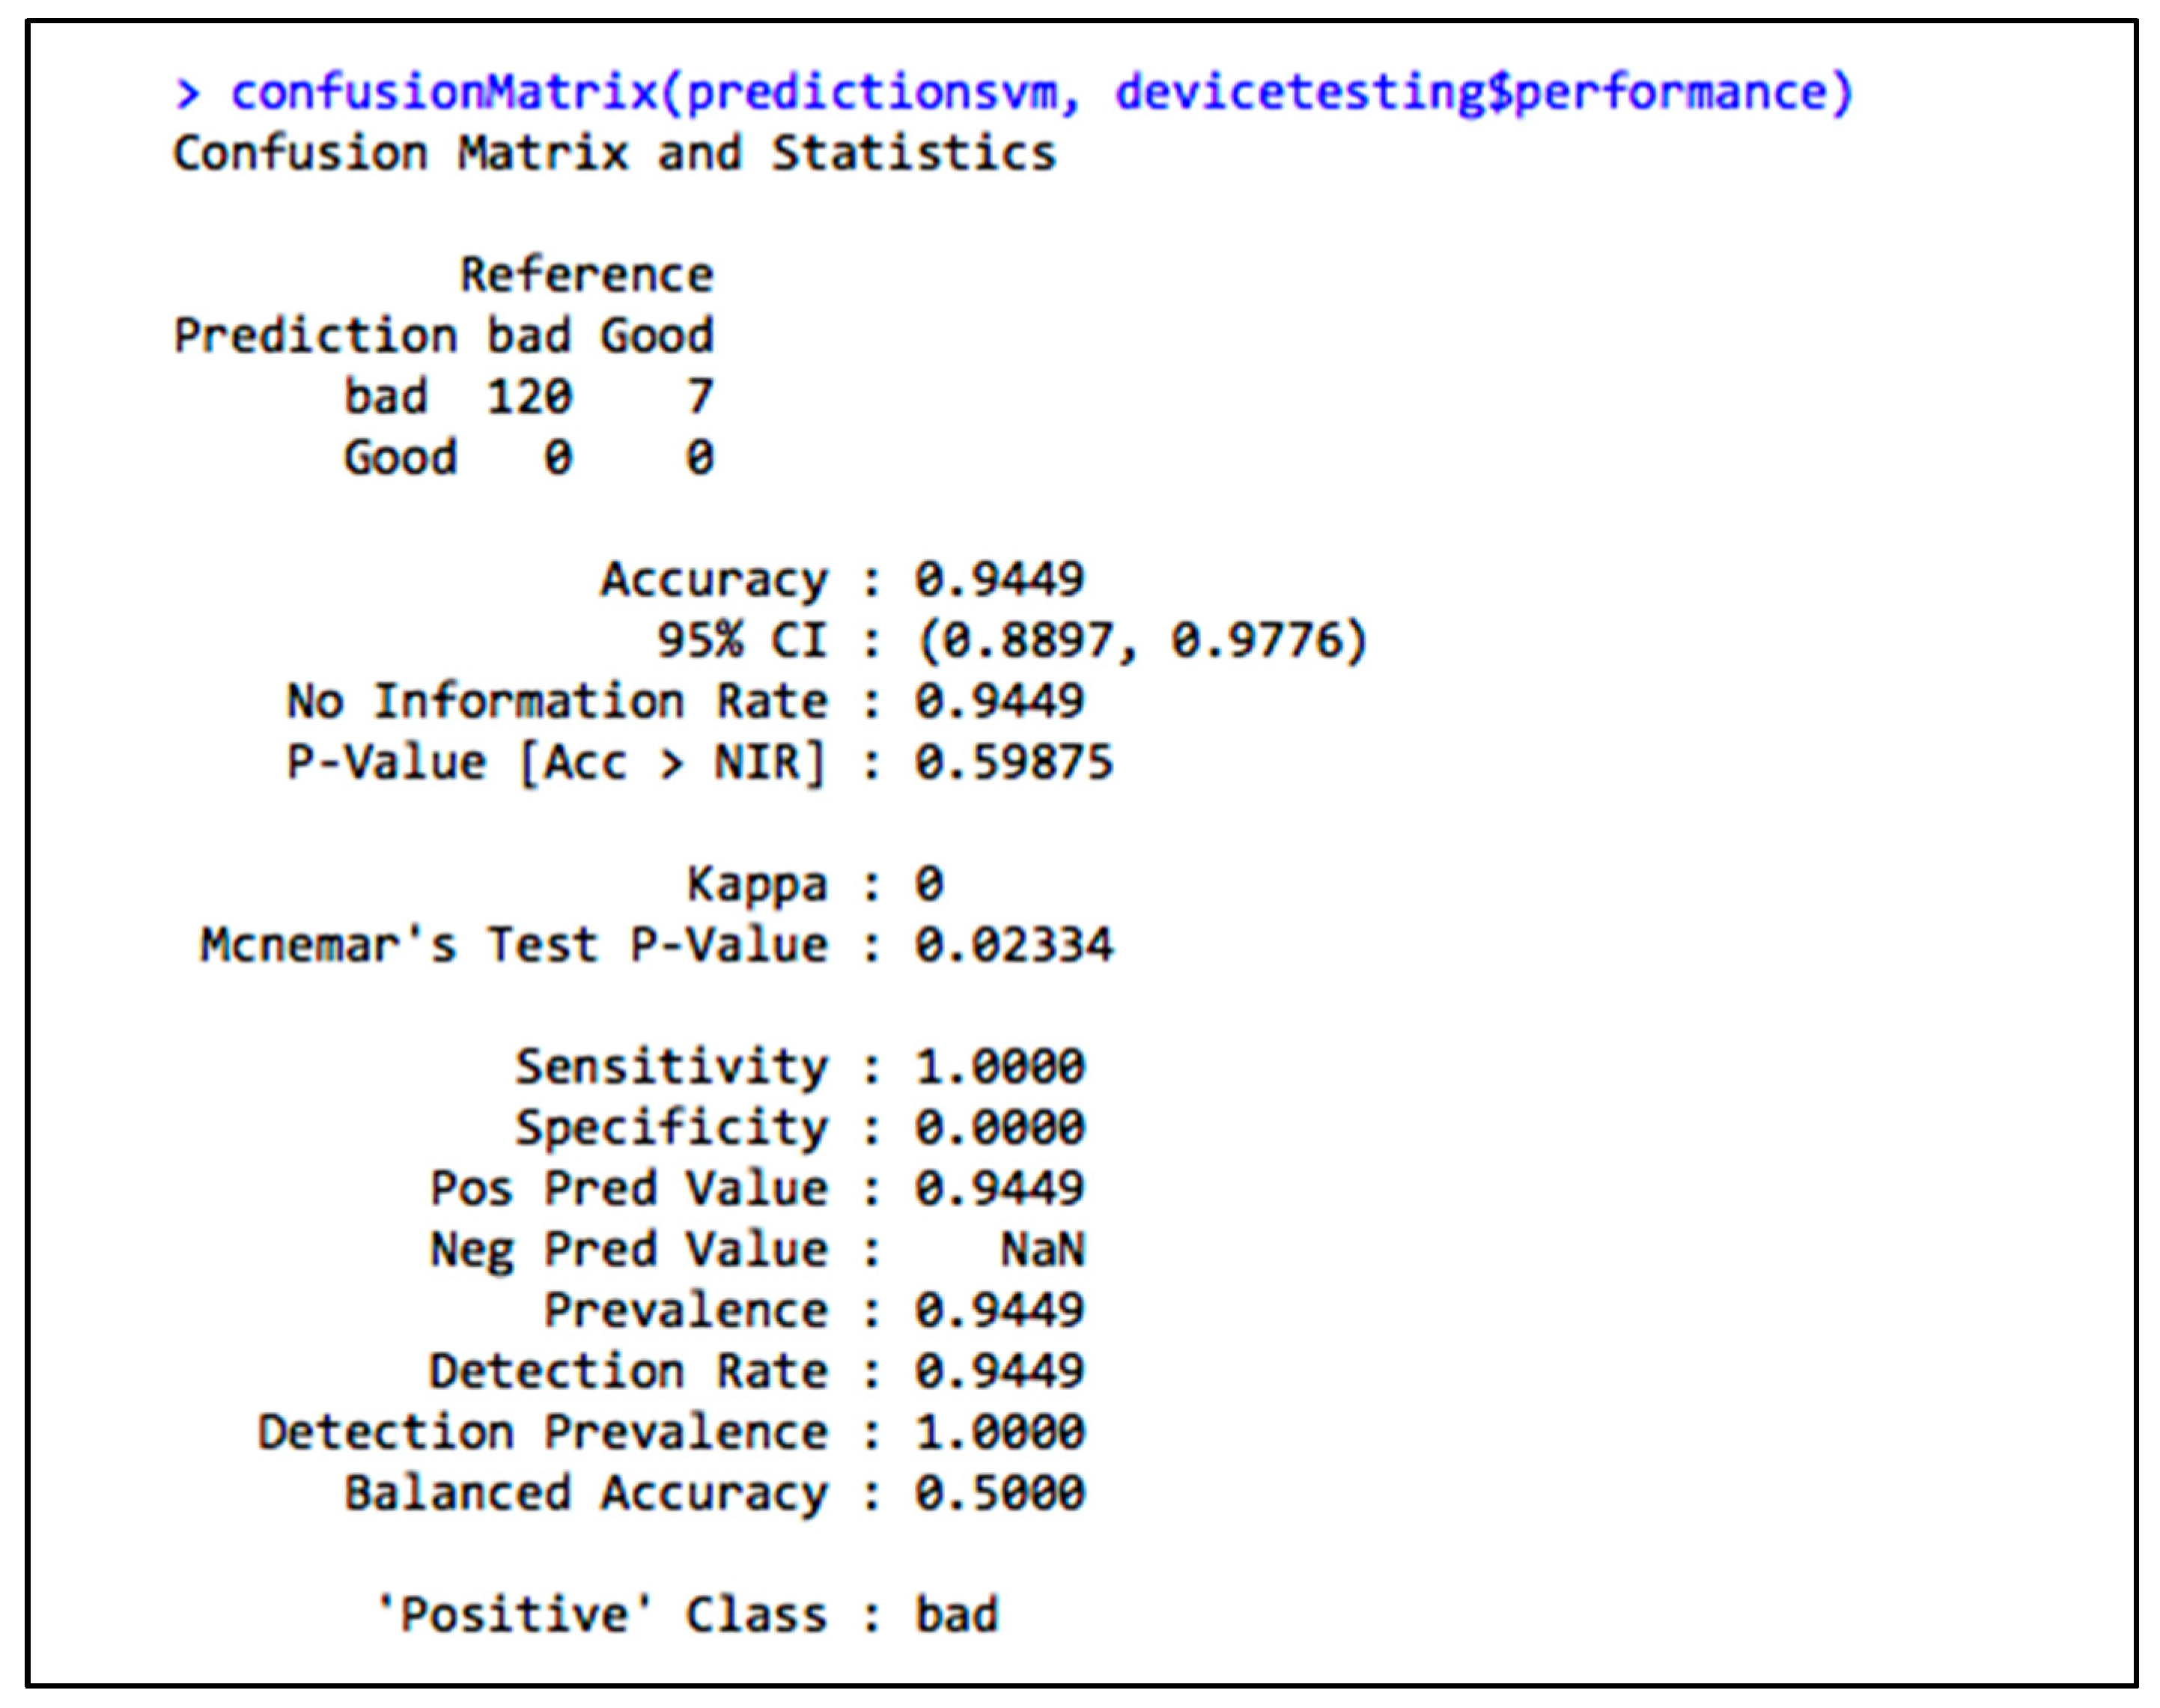This screenshot has width=2160, height=1708.
Task: Click the 'Positive' Class value bad
Action: [956, 1615]
